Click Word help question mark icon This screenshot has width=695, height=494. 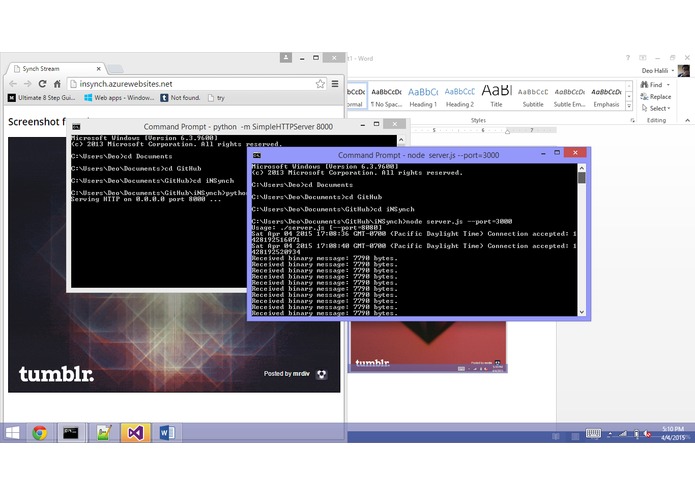628,58
